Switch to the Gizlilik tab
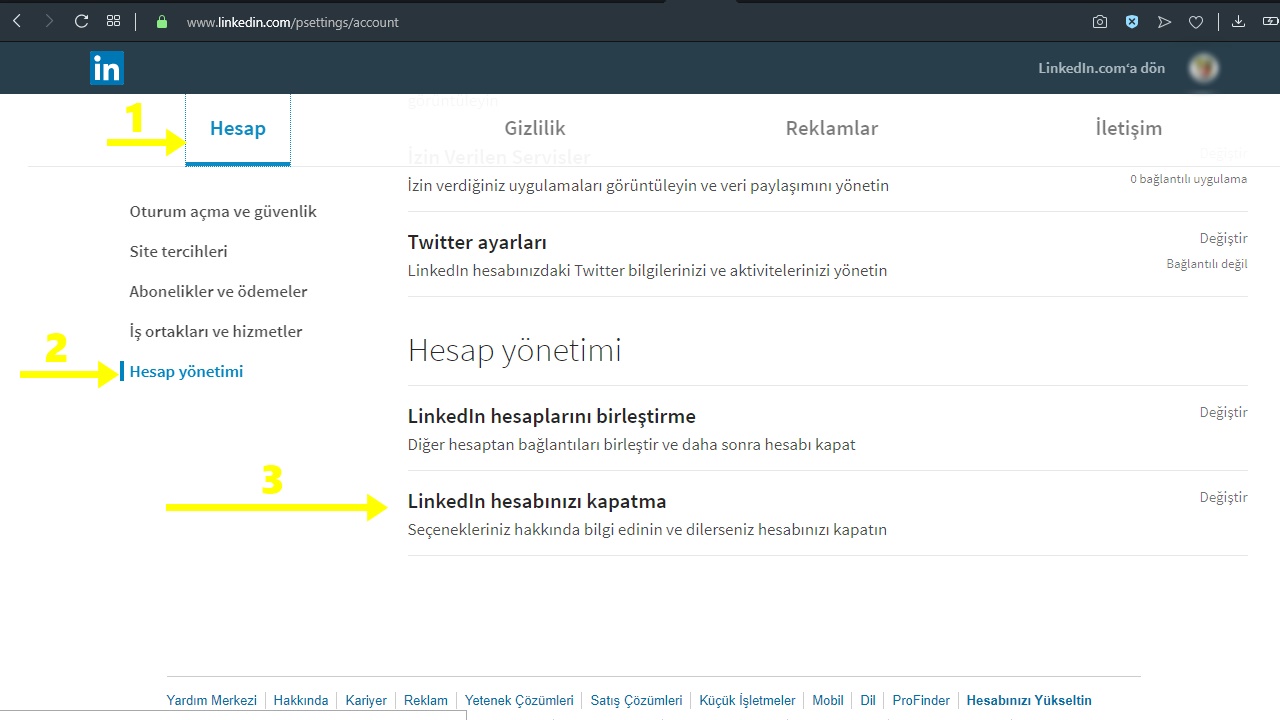The height and width of the screenshot is (720, 1280). 535,128
